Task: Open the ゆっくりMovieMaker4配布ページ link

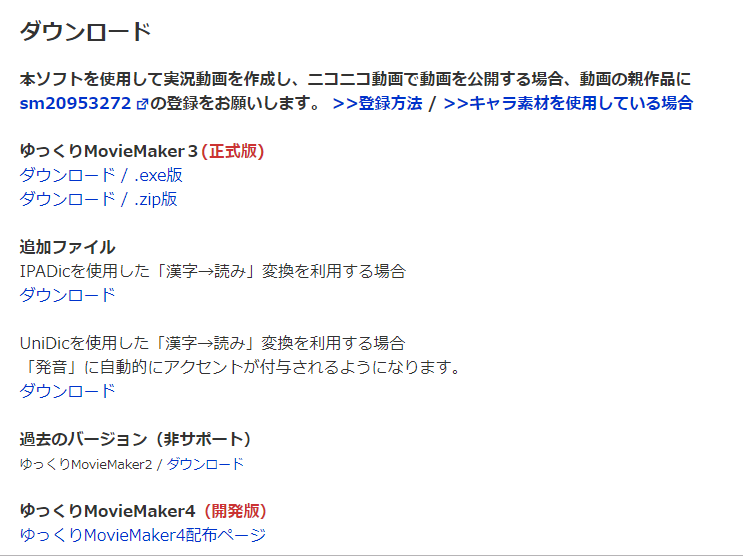Action: [x=143, y=535]
